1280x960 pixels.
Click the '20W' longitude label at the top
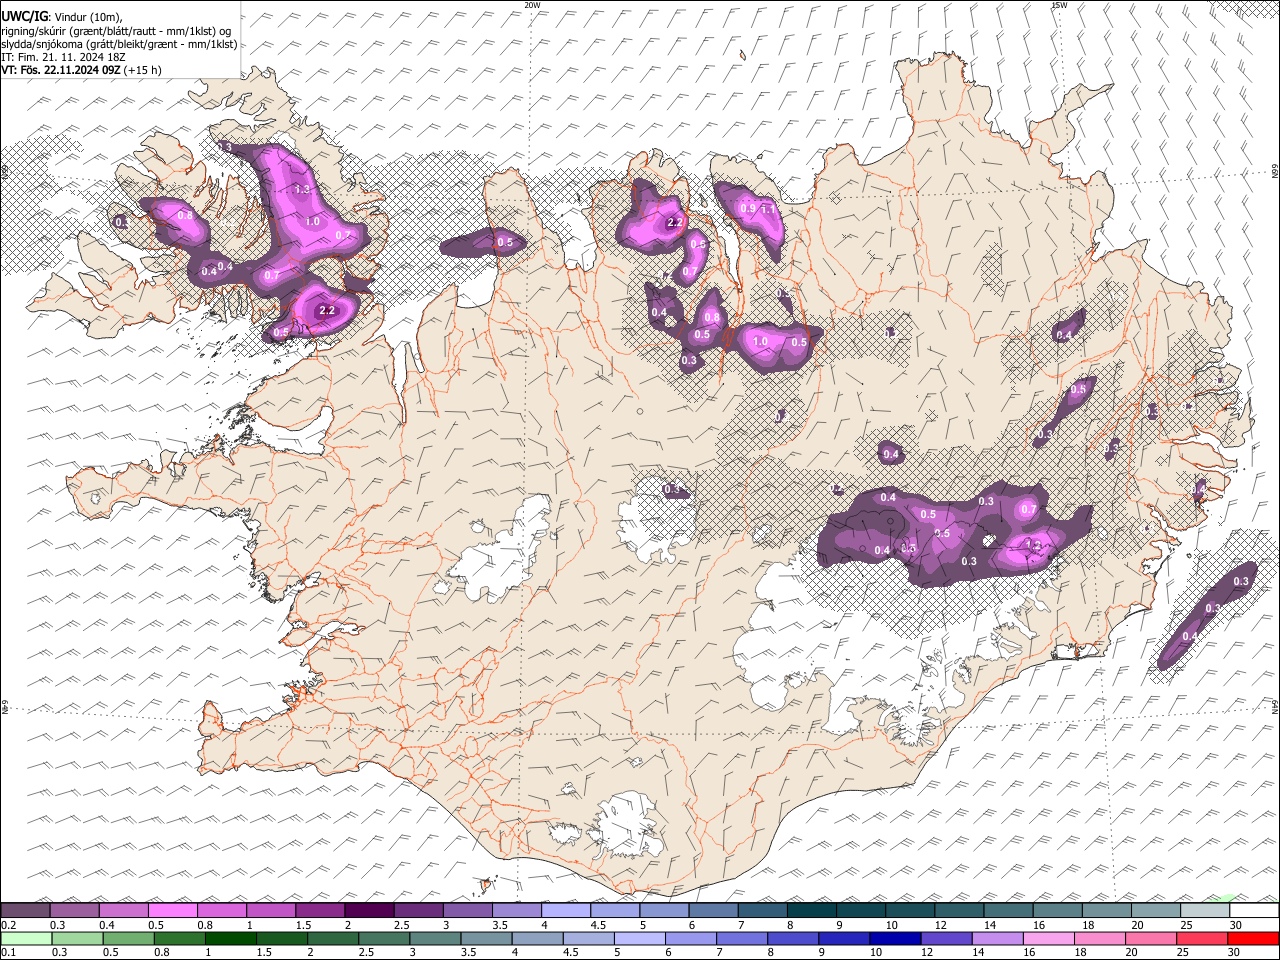[x=532, y=5]
